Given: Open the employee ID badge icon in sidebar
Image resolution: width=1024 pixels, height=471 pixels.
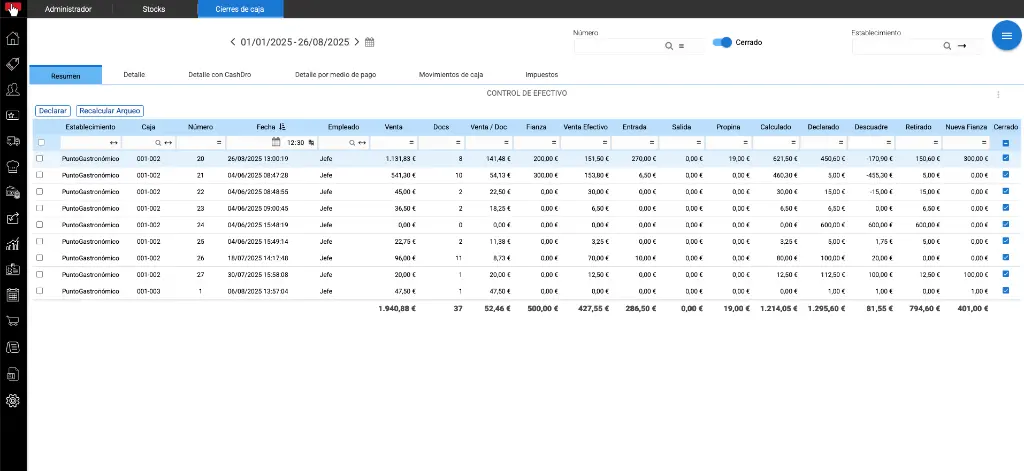Looking at the screenshot, I should click(12, 269).
